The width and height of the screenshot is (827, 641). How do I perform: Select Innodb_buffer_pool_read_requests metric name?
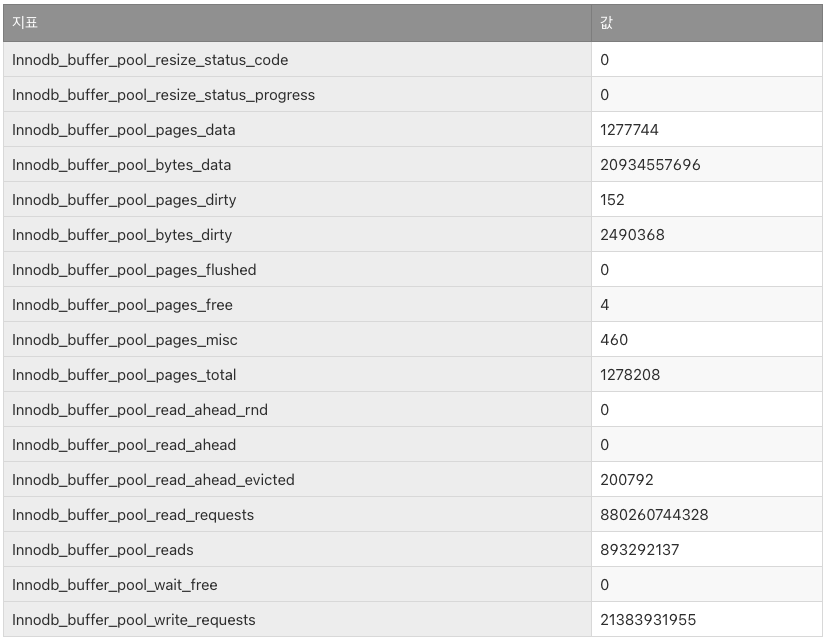(x=133, y=515)
